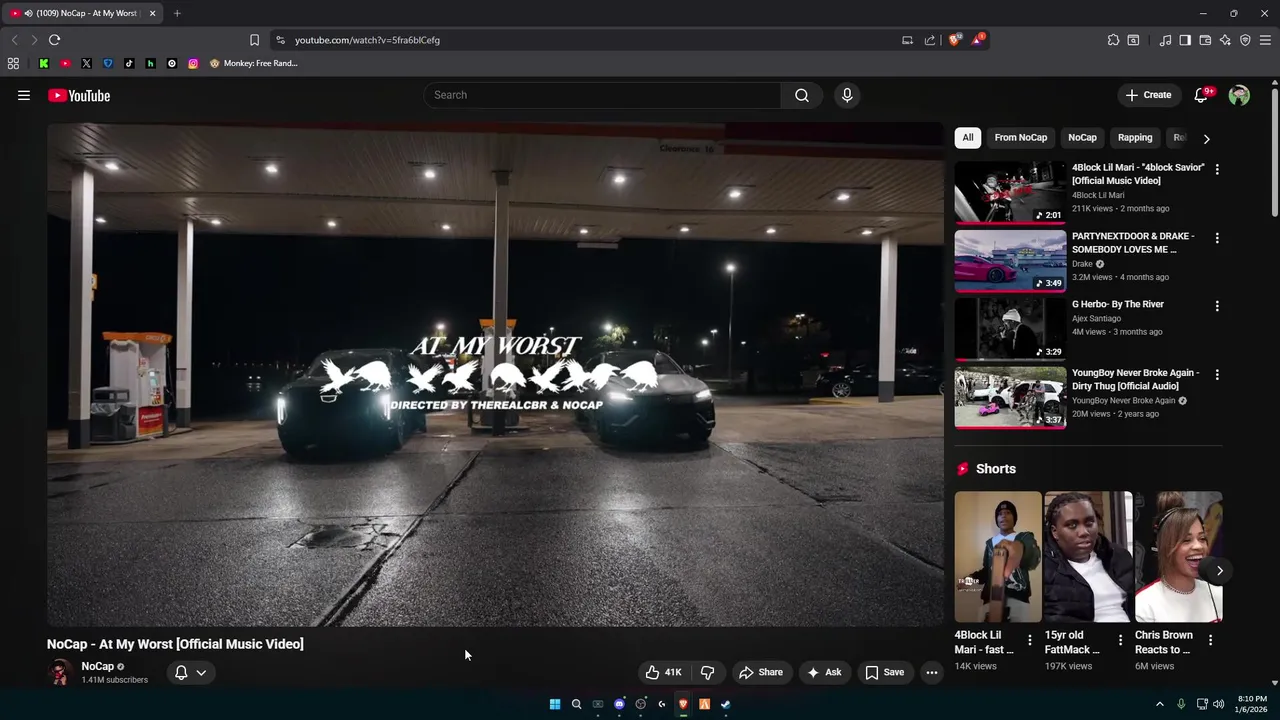Open the apps grid icon in bookmarks bar
Screen dimensions: 1280x720
[13, 63]
